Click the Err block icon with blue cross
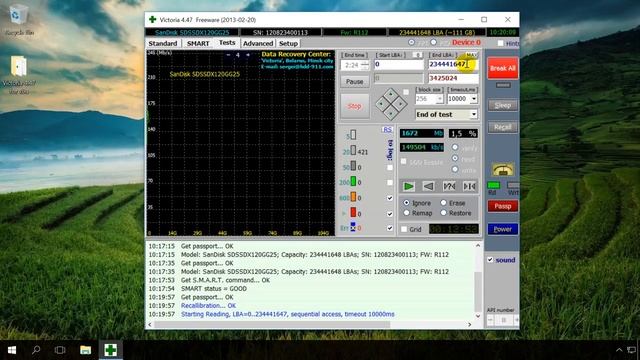The width and height of the screenshot is (640, 360). (x=353, y=227)
